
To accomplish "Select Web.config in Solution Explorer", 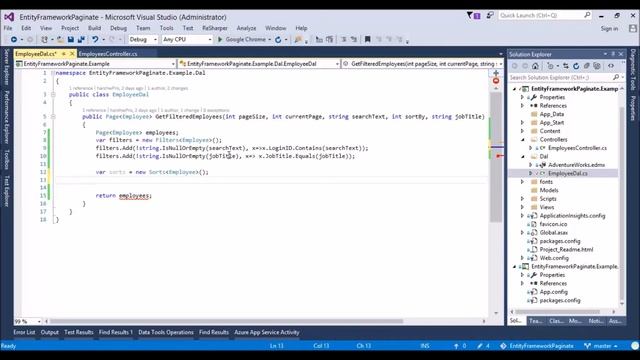I will (554, 258).
